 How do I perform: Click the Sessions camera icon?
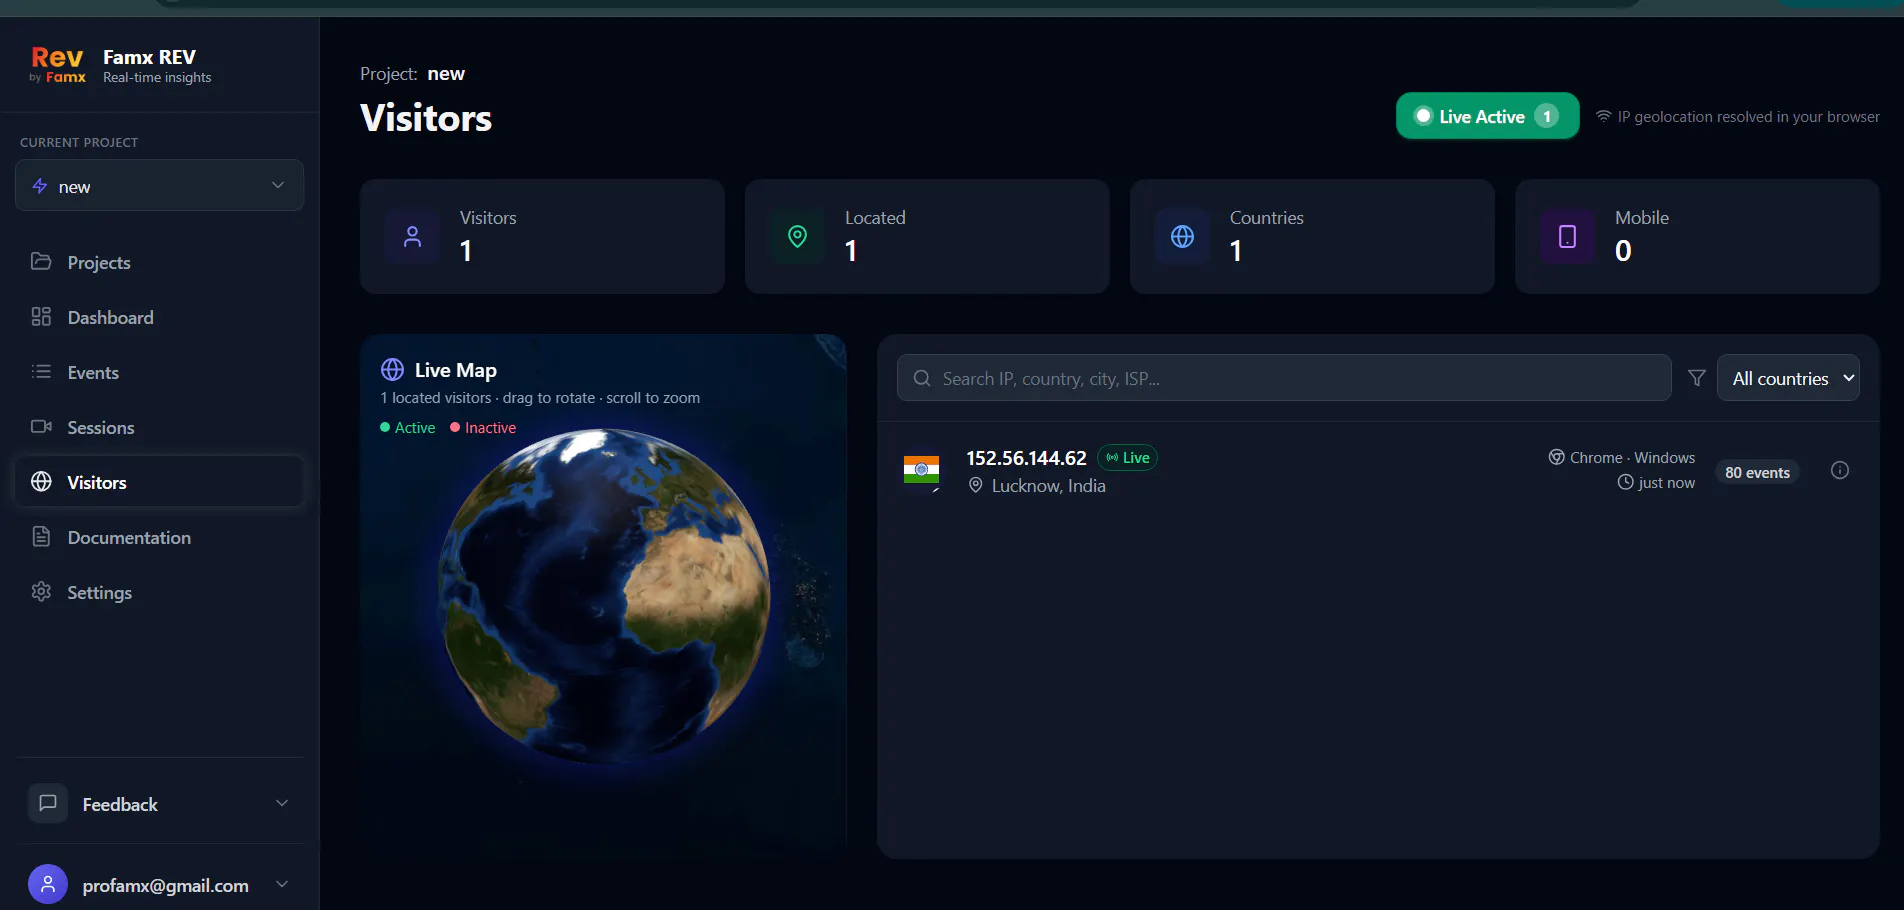(41, 426)
